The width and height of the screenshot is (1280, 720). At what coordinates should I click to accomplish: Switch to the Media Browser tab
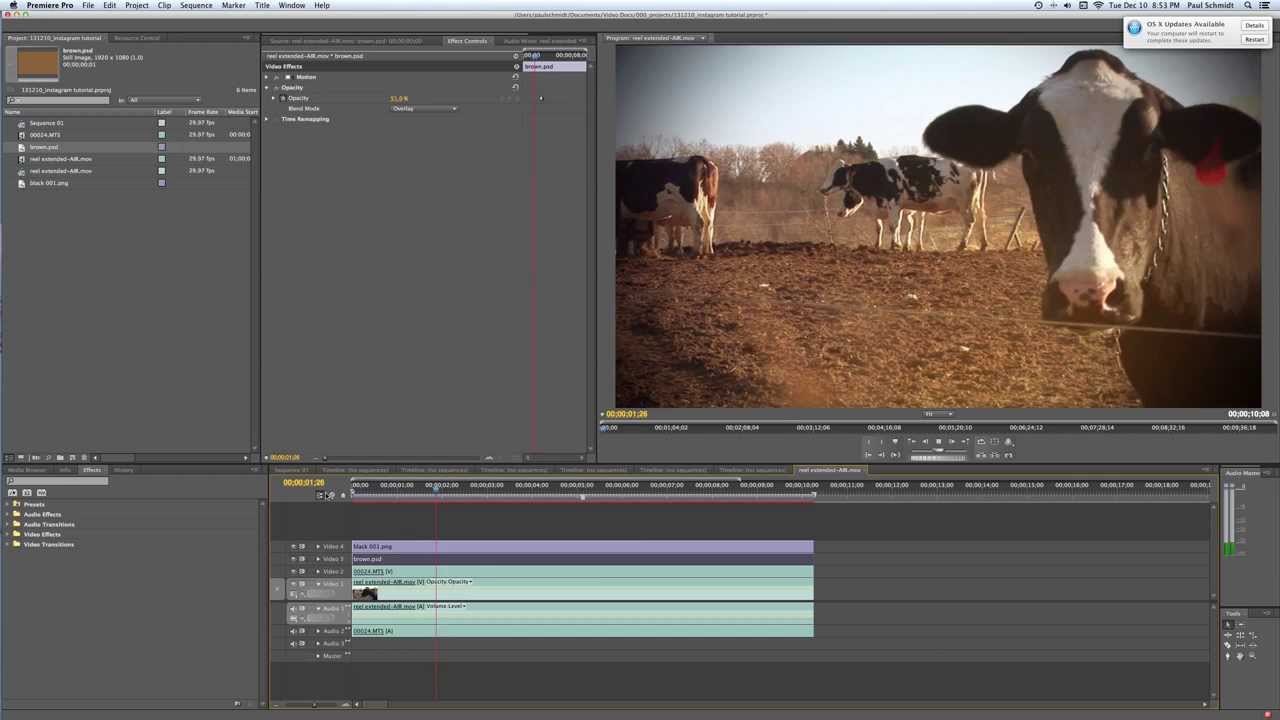tap(28, 470)
